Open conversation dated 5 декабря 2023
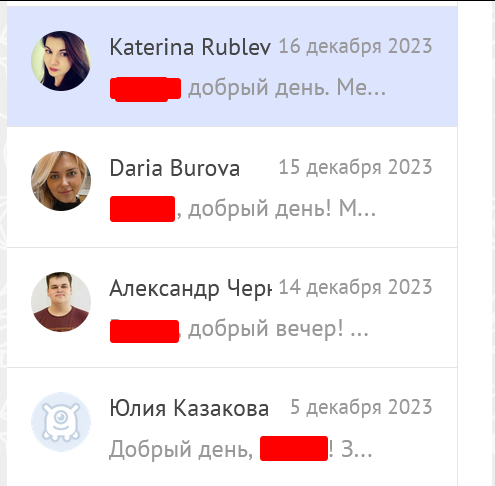 pyautogui.click(x=361, y=407)
